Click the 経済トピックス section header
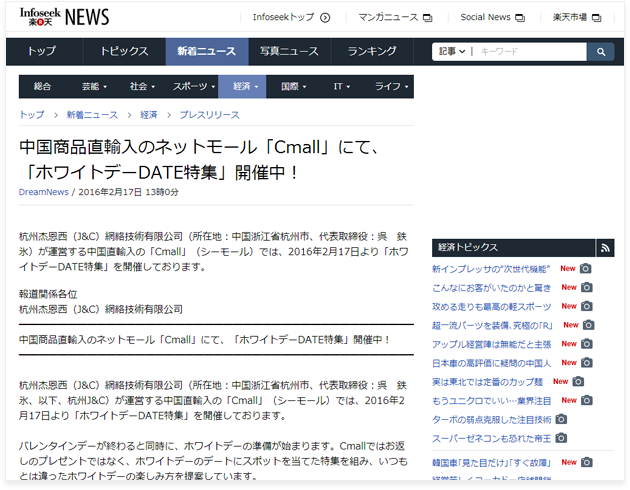This screenshot has height=490, width=630. point(513,248)
